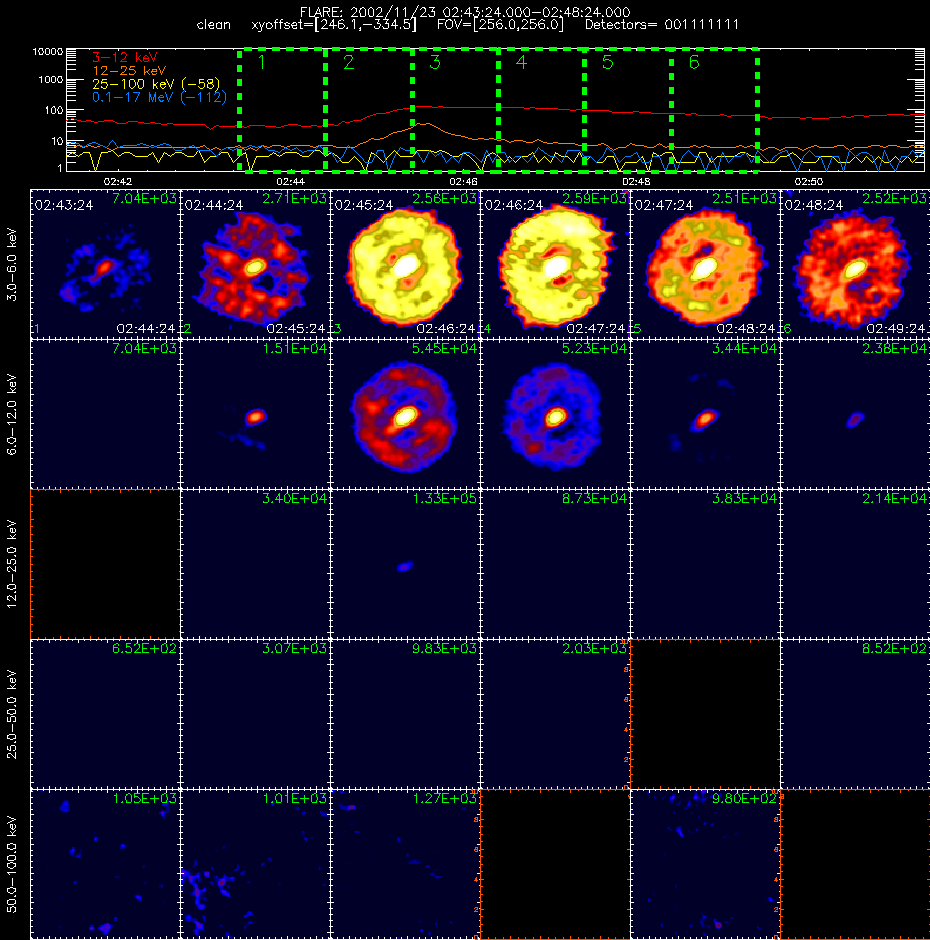The width and height of the screenshot is (930, 940).
Task: Click the 6.52E+02 peak value
Action: pyautogui.click(x=145, y=648)
